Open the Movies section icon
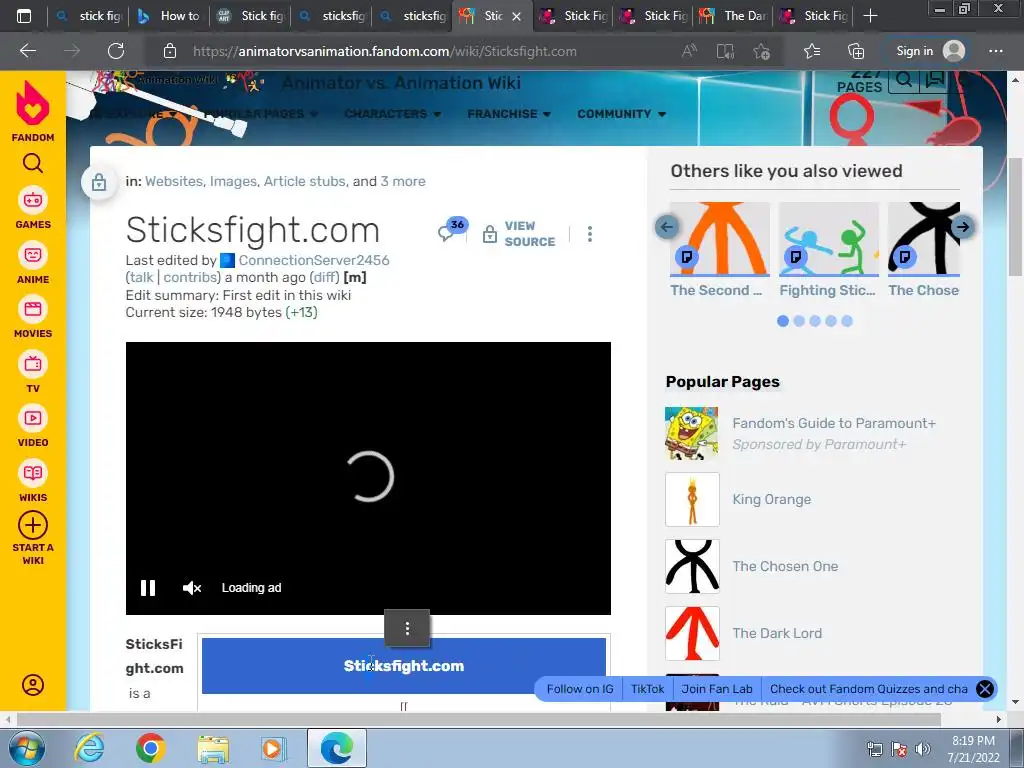Screen dimensions: 1024x768 (33, 309)
